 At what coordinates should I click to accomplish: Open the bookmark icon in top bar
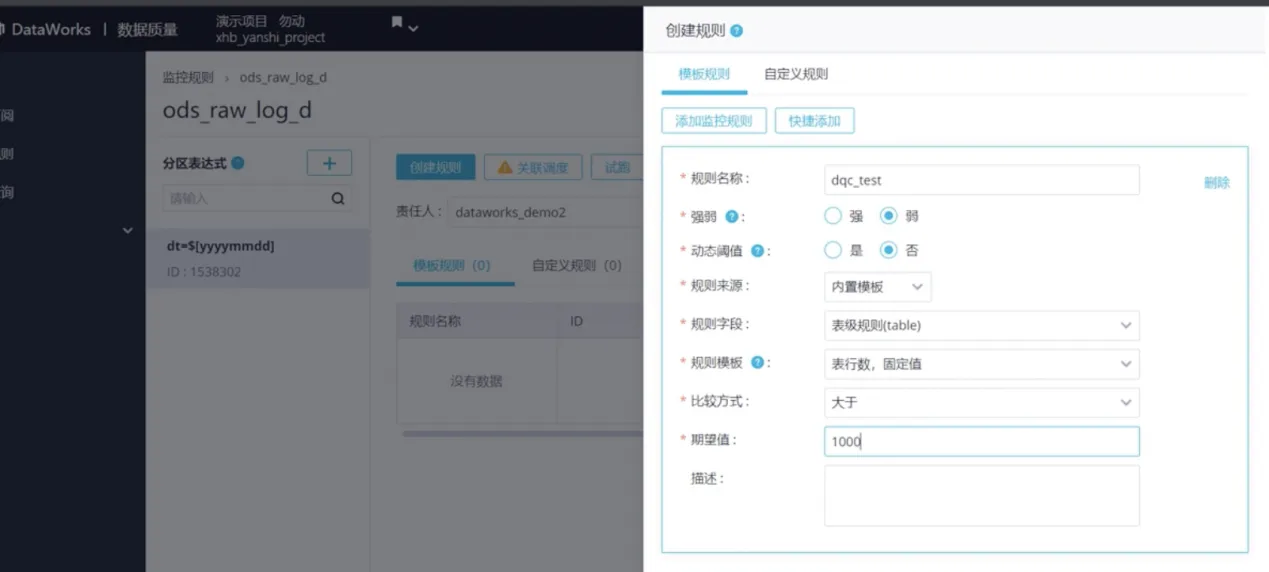pos(397,24)
